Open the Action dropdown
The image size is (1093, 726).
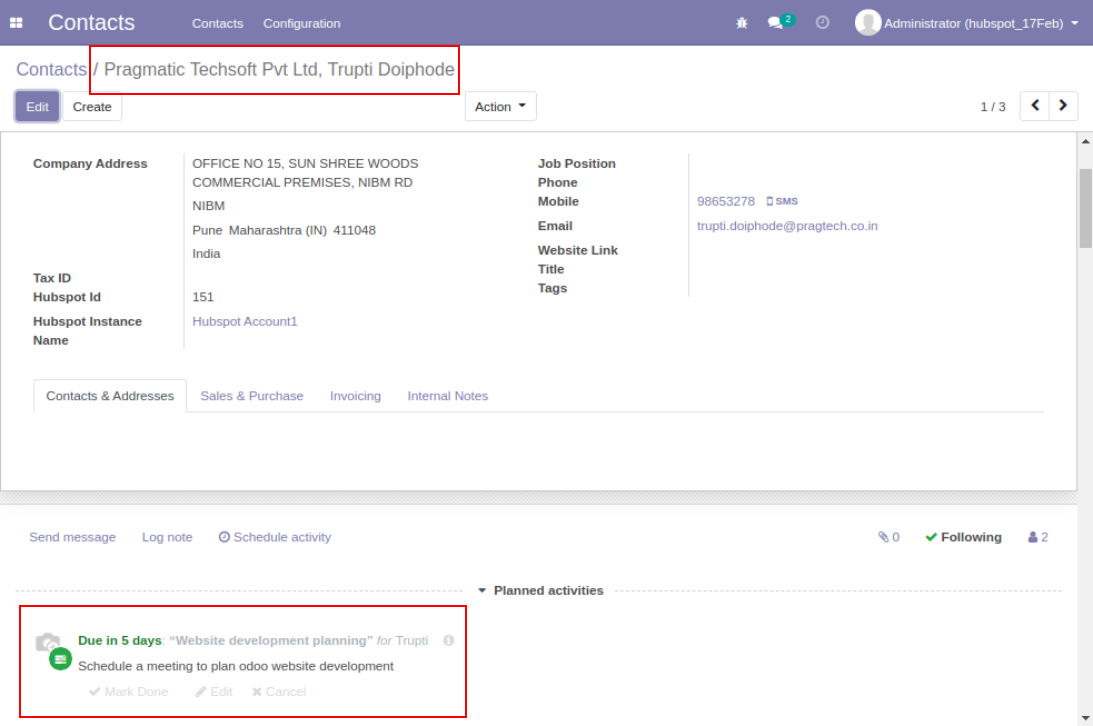(500, 107)
